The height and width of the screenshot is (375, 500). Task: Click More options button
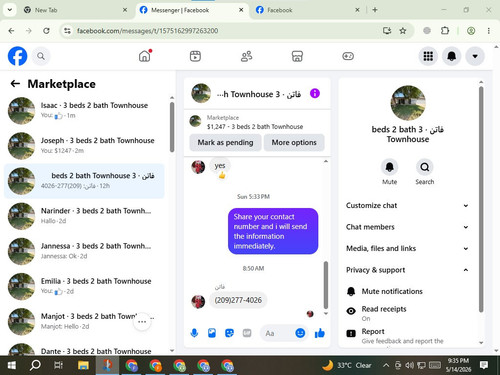click(294, 142)
